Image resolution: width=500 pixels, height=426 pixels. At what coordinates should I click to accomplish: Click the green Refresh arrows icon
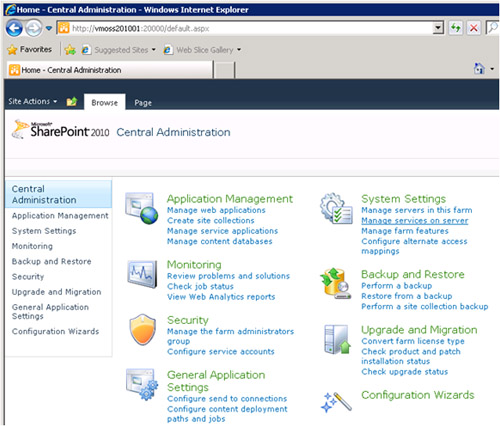pos(456,28)
